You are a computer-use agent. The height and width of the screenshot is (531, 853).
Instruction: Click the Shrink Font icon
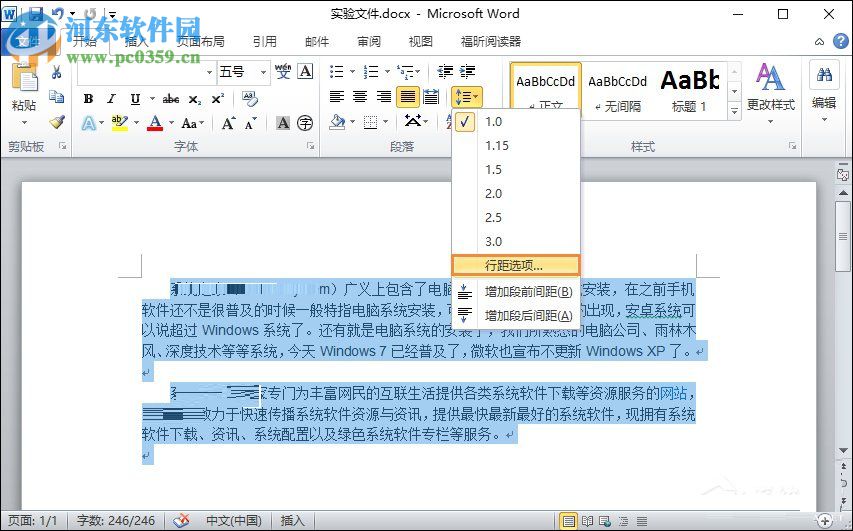[251, 124]
